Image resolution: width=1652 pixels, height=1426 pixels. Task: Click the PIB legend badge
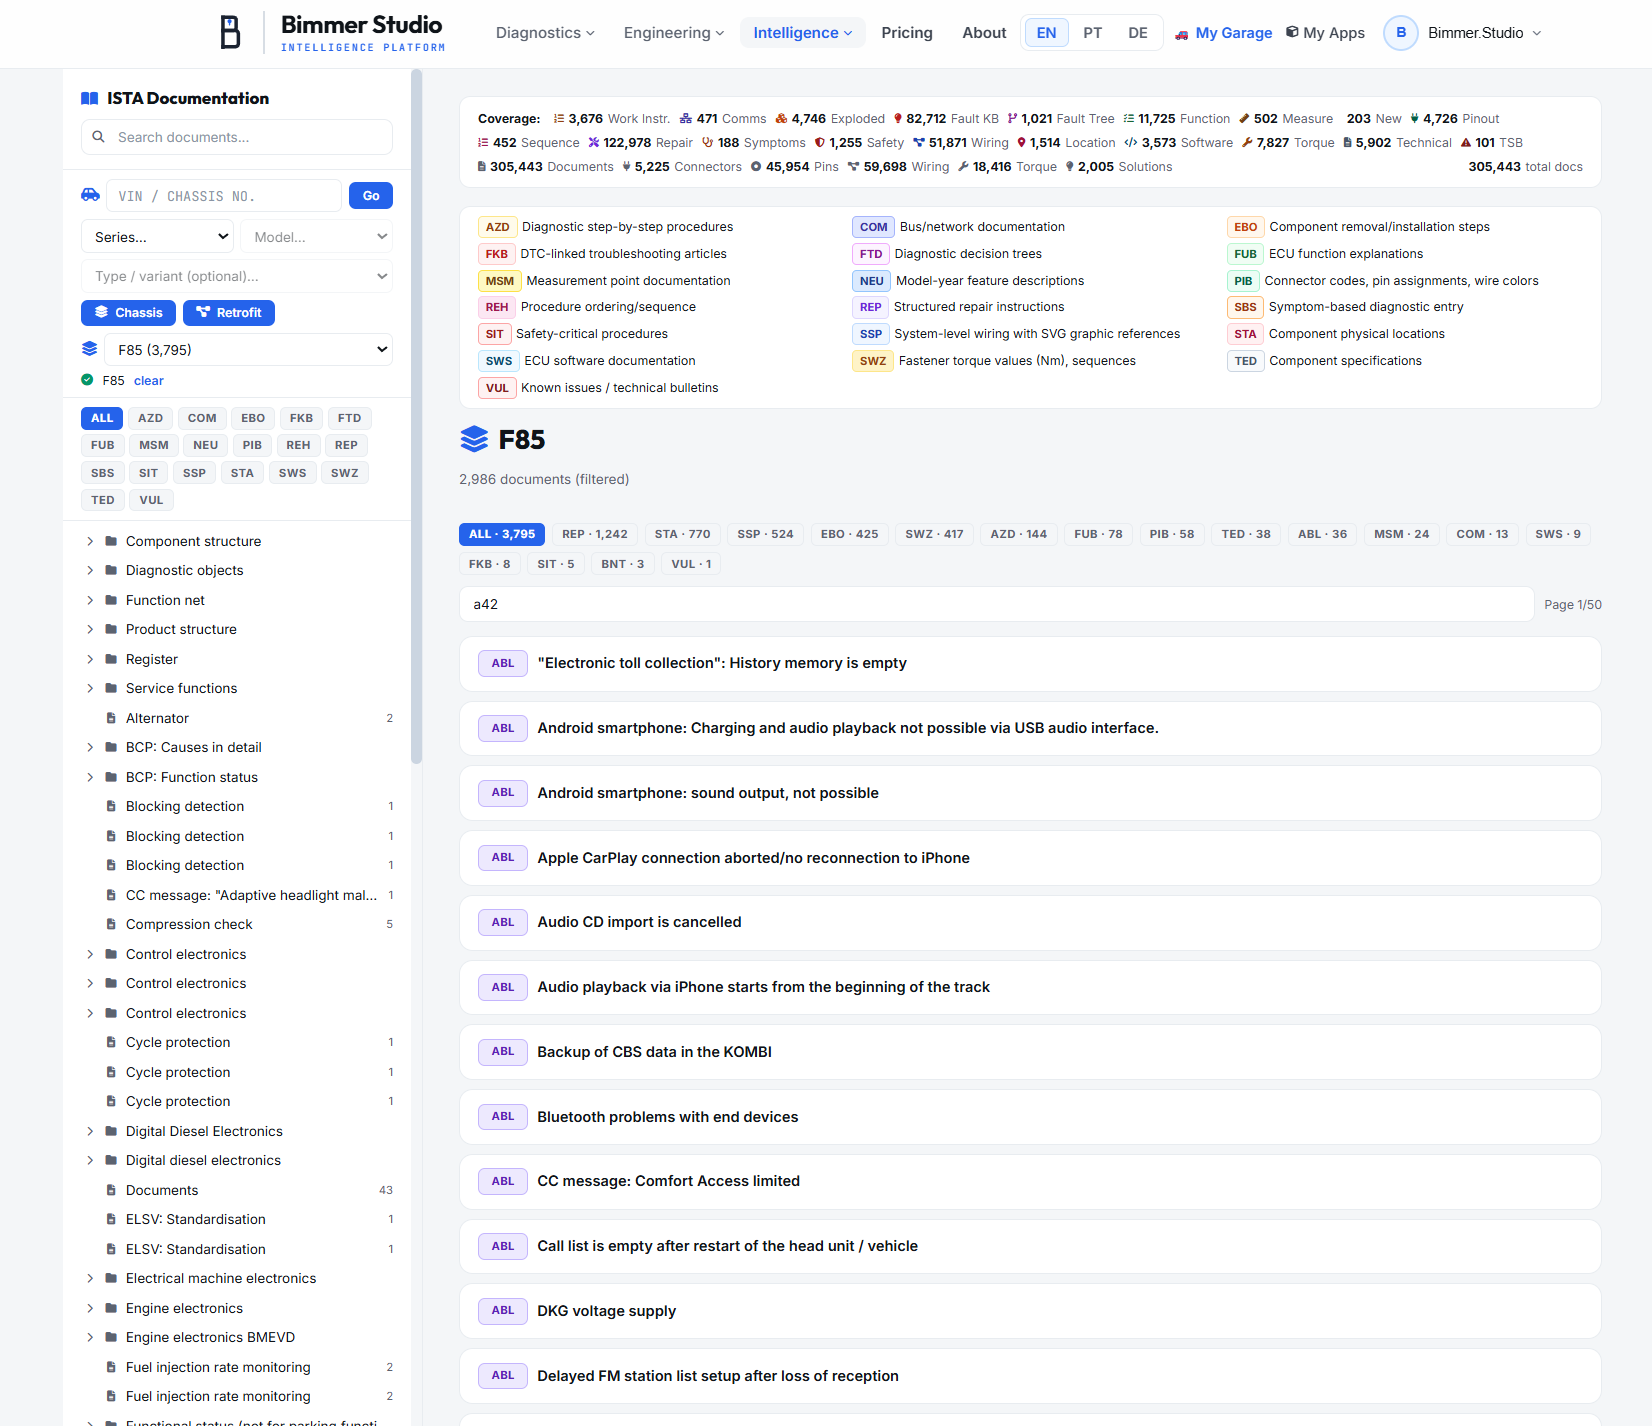pos(1243,281)
